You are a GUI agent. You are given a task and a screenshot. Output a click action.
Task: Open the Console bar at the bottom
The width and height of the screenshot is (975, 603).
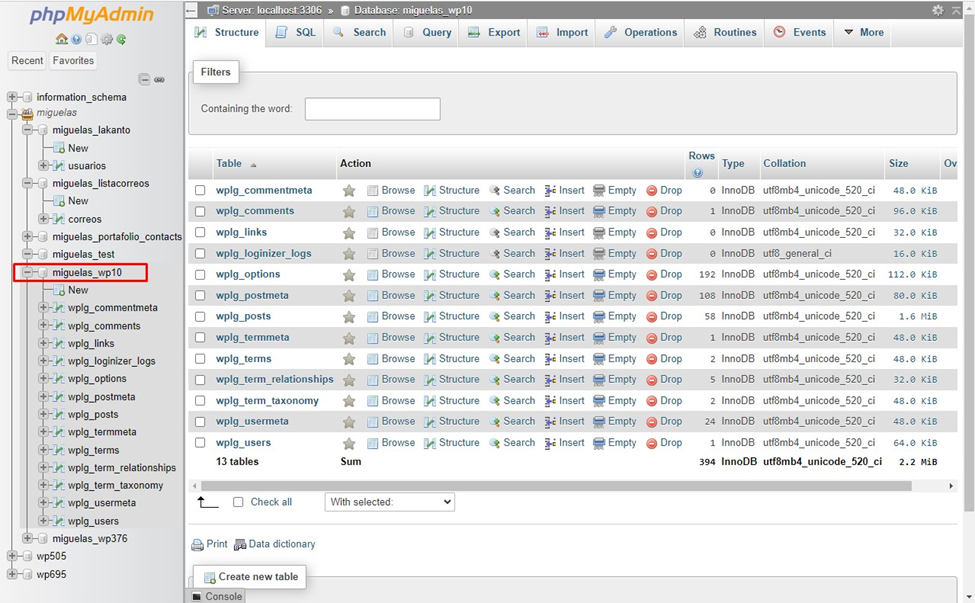(217, 596)
